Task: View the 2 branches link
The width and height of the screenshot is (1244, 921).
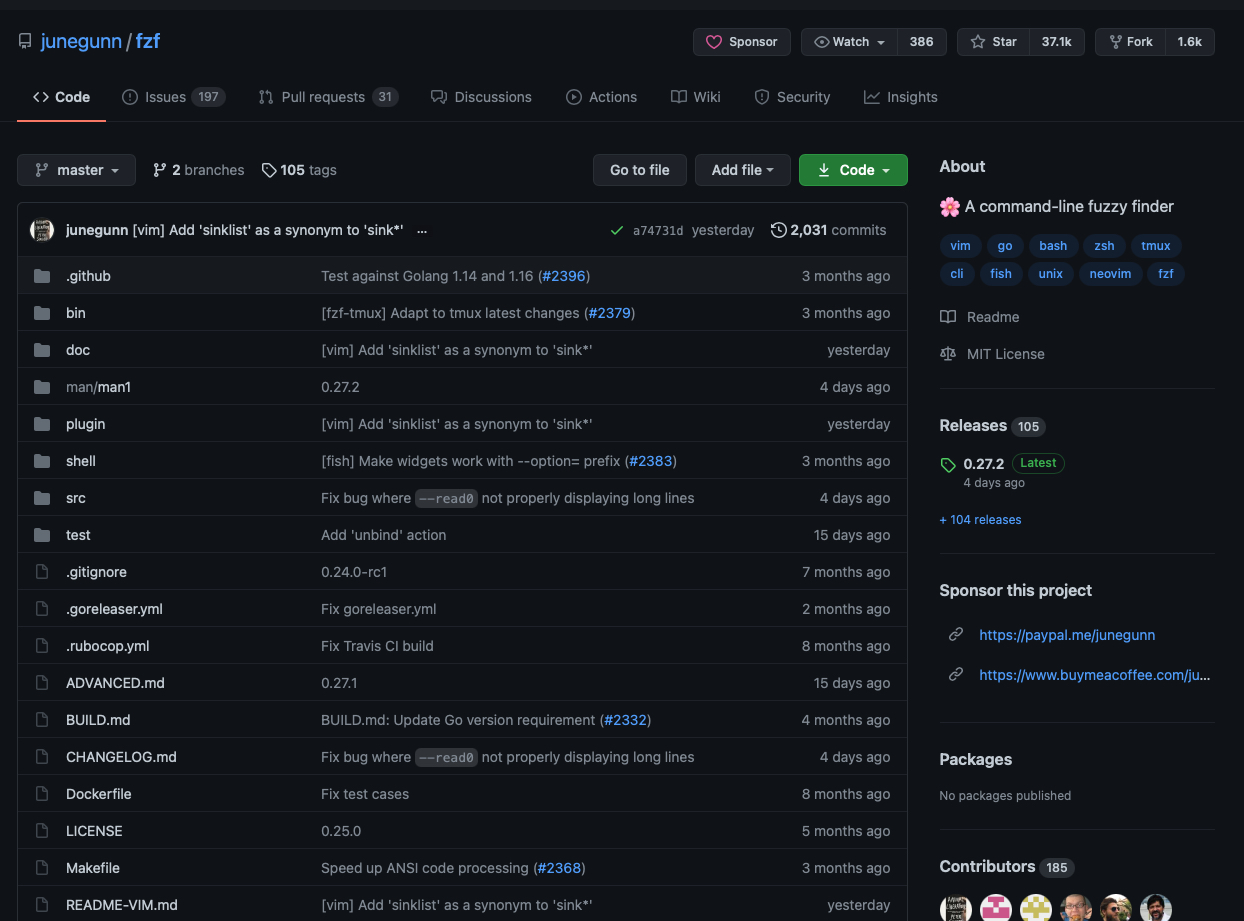Action: point(198,170)
